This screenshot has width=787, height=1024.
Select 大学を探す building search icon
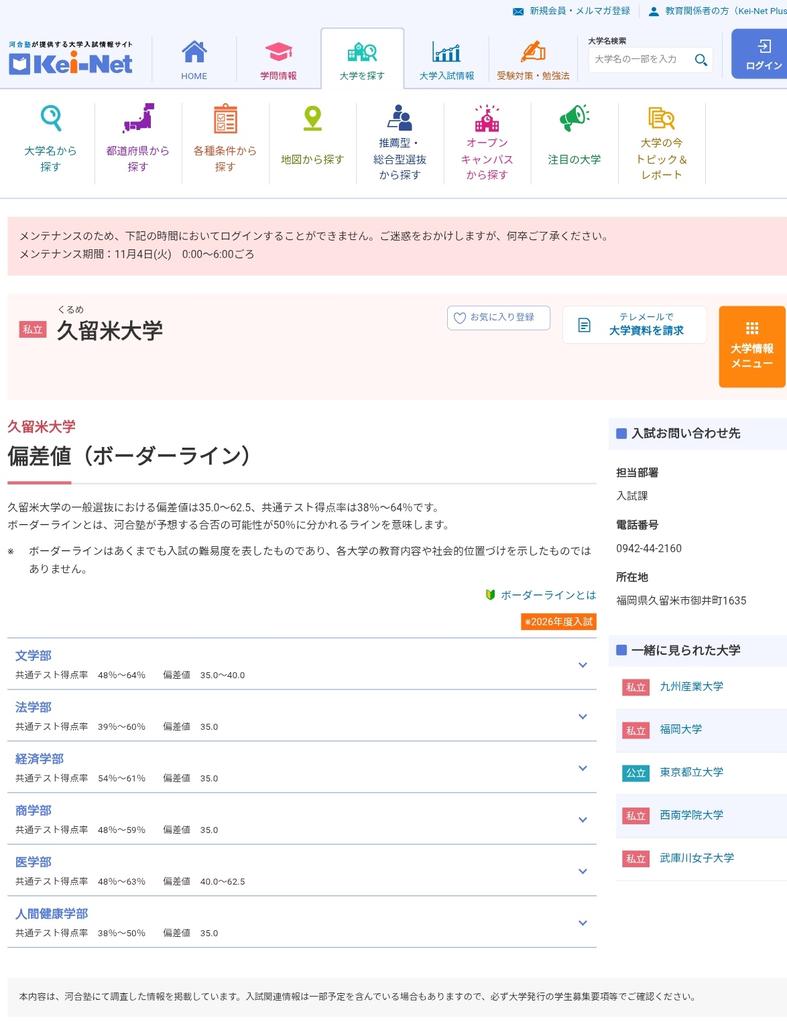362,52
